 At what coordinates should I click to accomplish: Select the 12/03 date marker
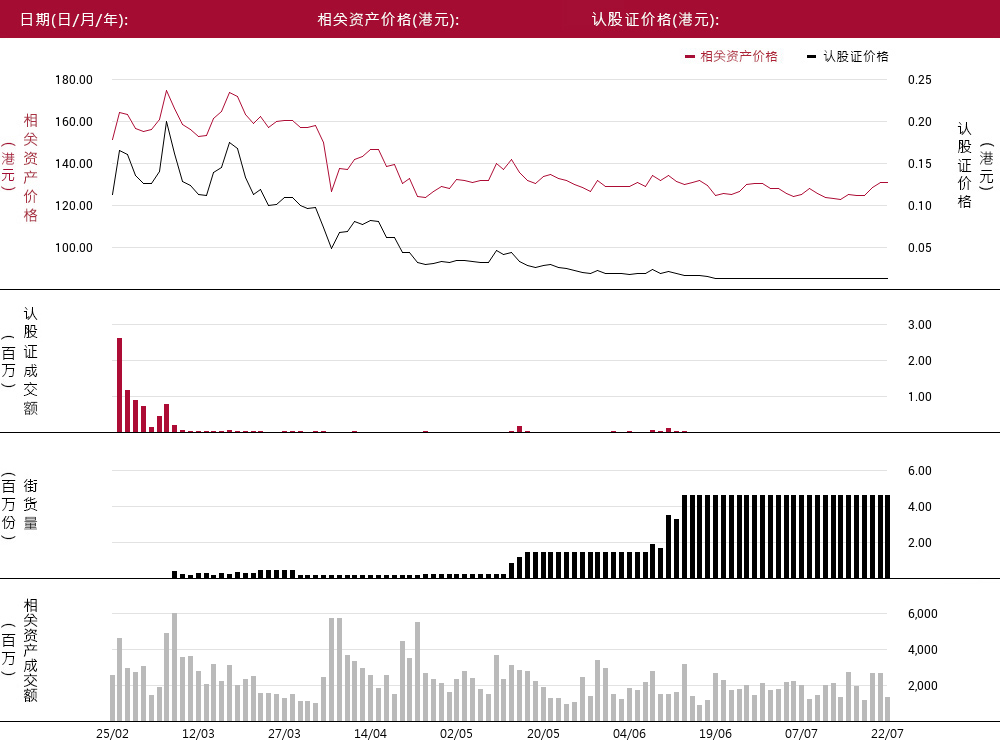pos(198,734)
